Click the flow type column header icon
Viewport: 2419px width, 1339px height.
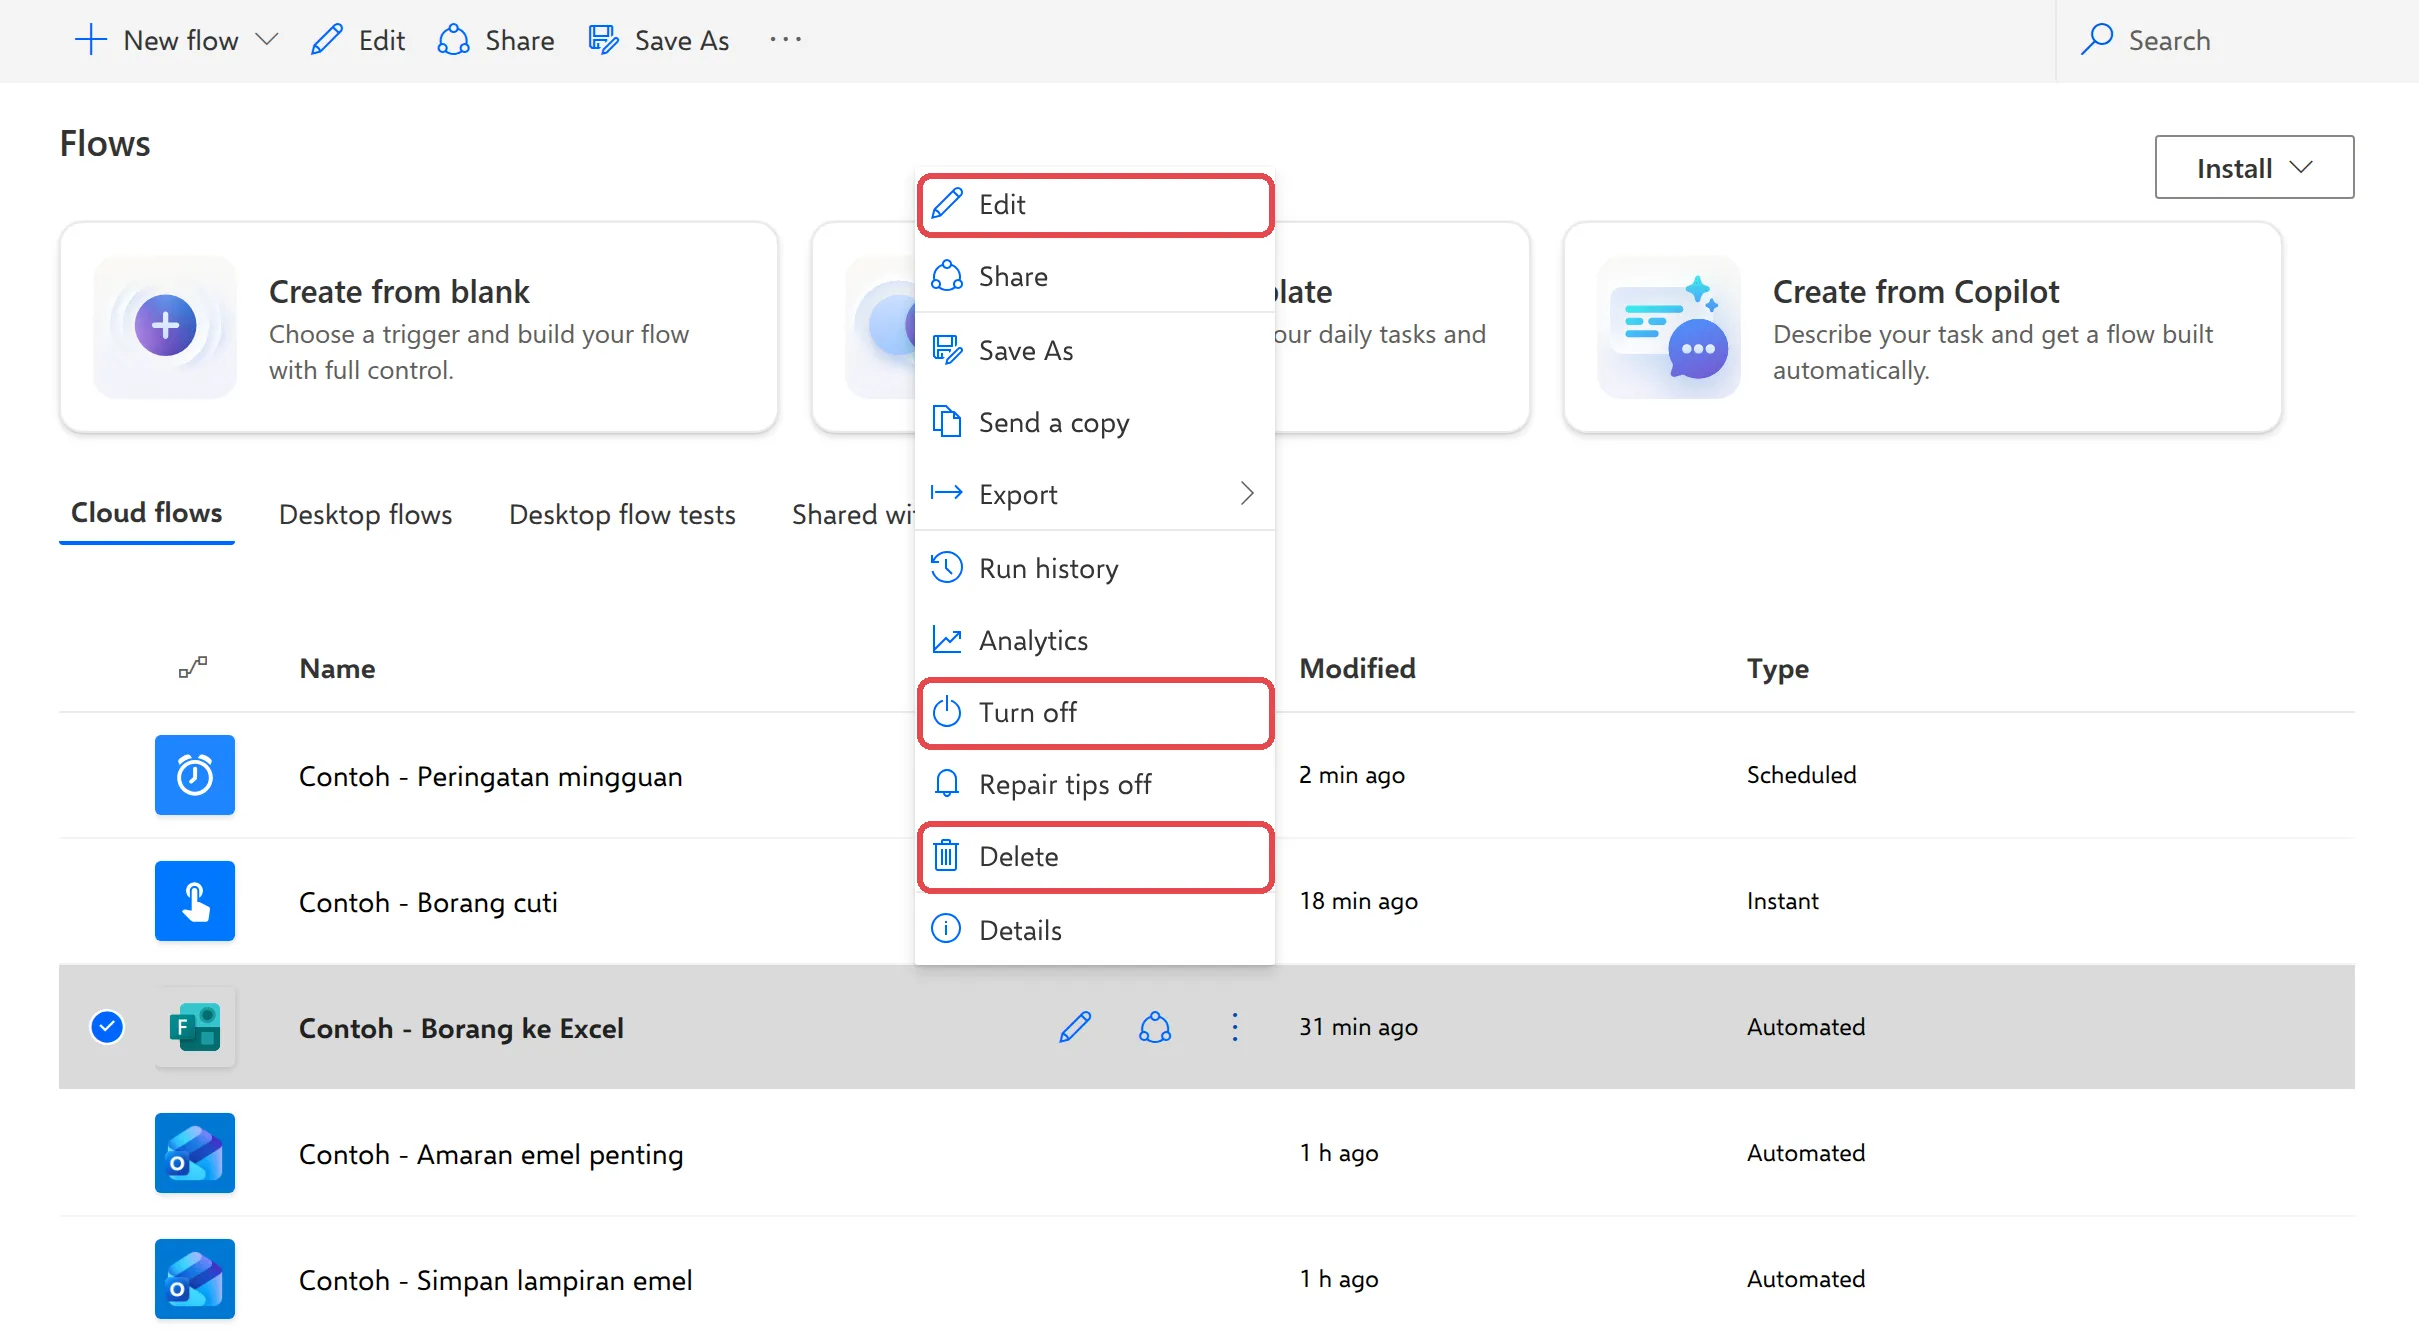pos(193,667)
